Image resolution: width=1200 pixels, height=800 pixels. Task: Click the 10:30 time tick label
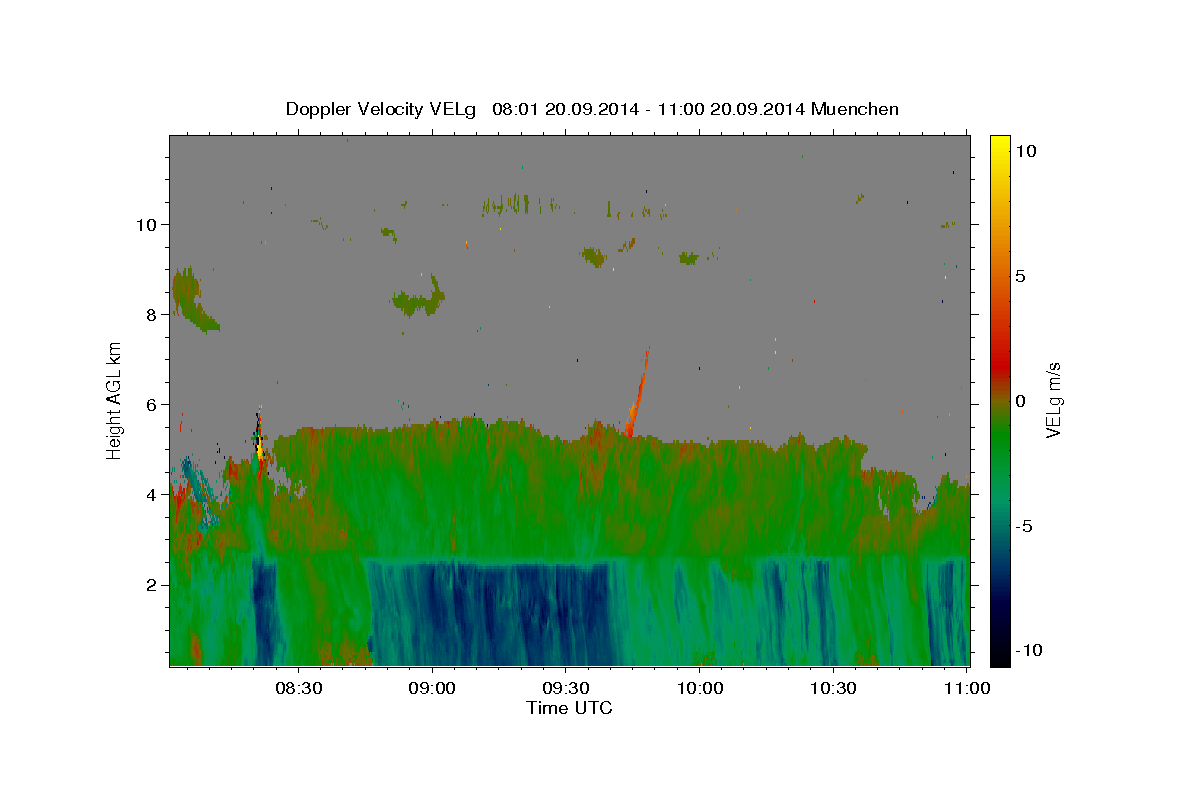833,688
